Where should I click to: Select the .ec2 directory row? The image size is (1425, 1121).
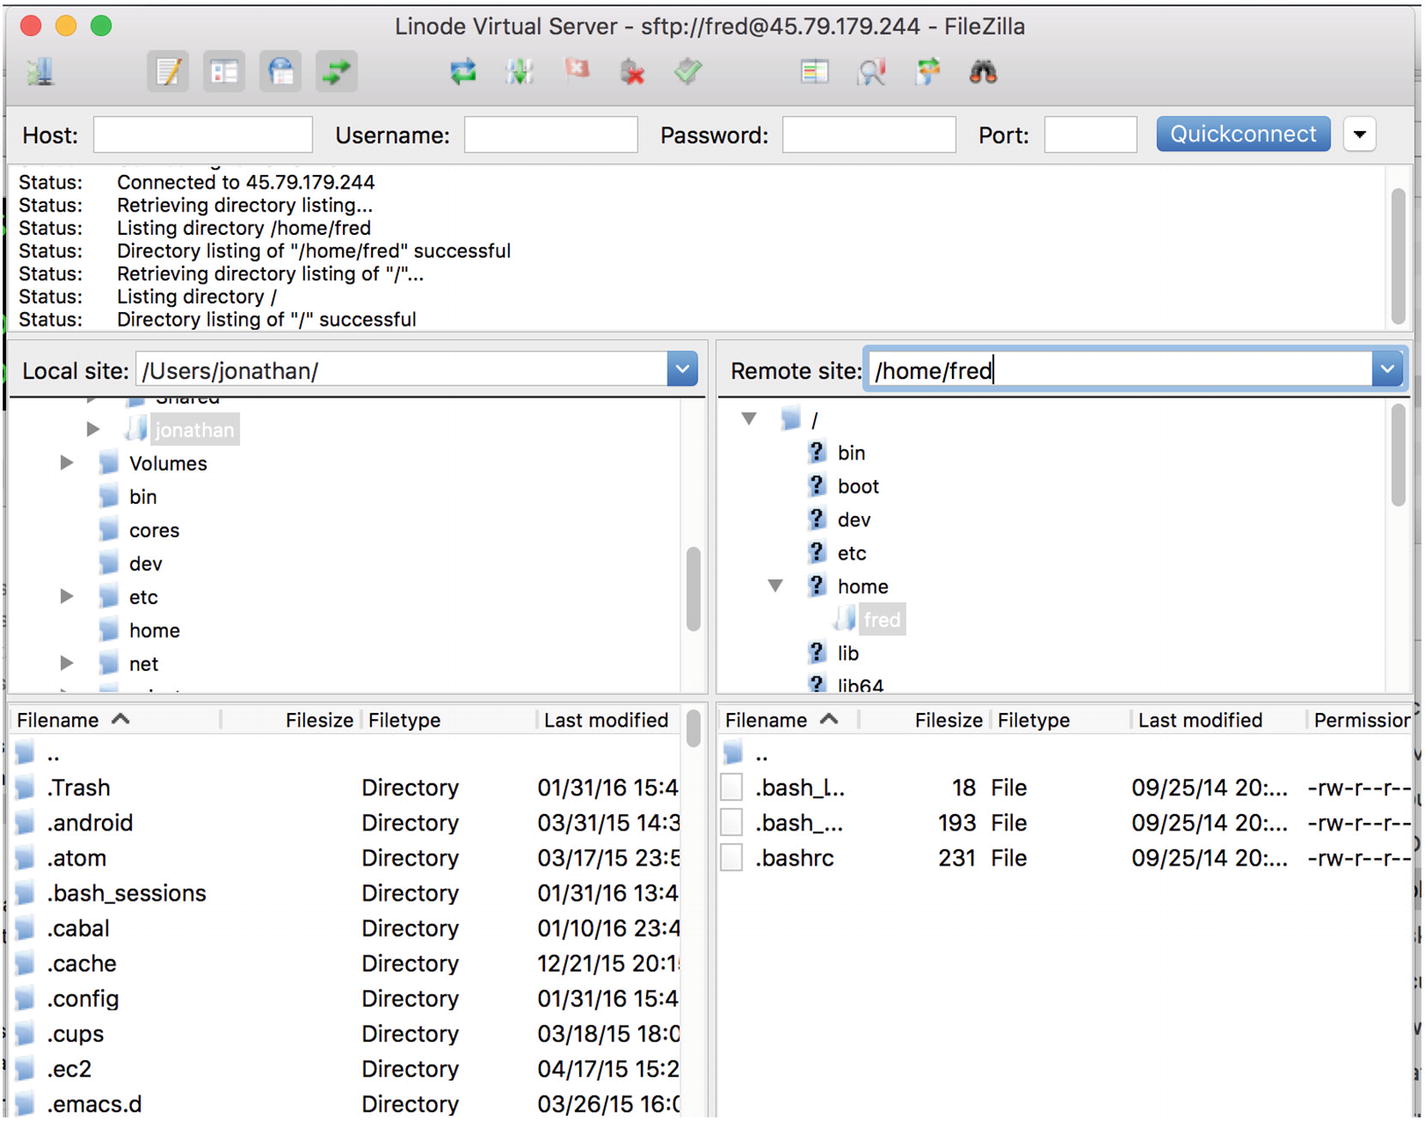(x=346, y=1069)
